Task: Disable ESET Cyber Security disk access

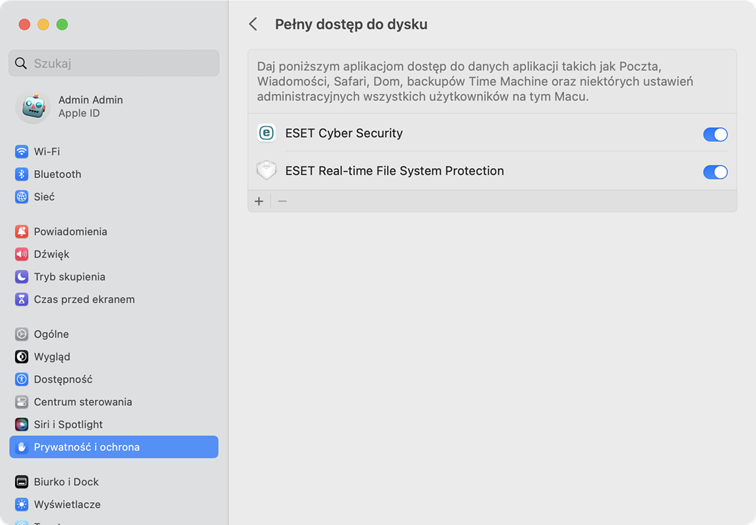Action: pos(715,134)
